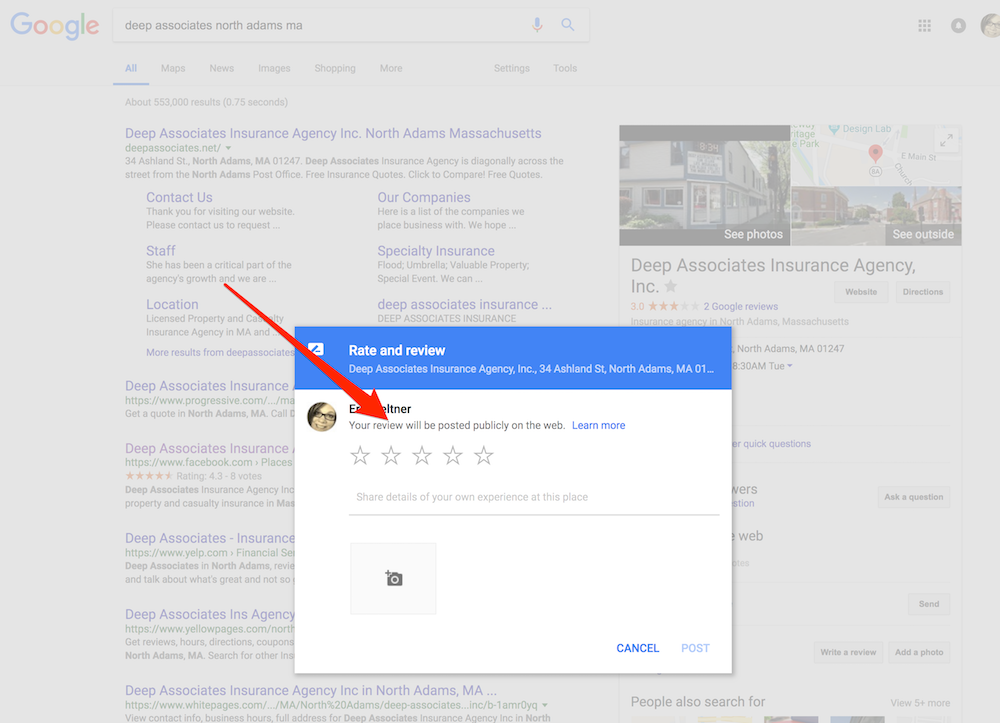Open the Specialty Insurance sitelink
The image size is (1000, 723).
tap(436, 251)
